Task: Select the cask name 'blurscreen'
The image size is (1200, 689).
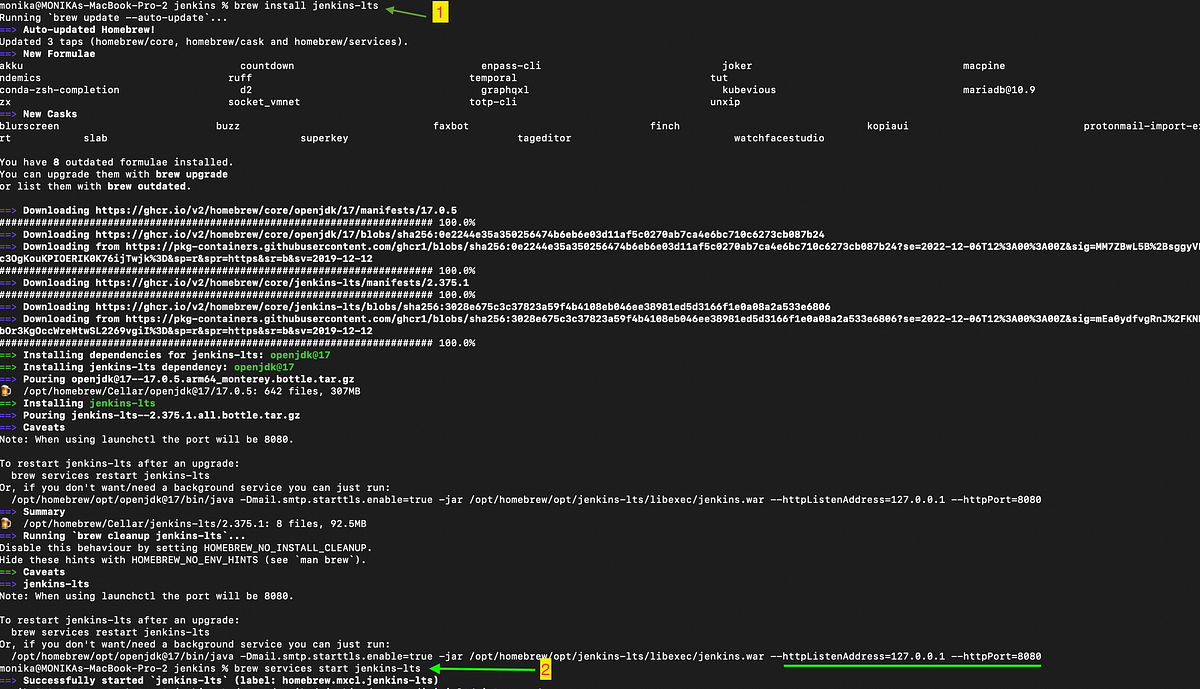Action: pos(30,126)
